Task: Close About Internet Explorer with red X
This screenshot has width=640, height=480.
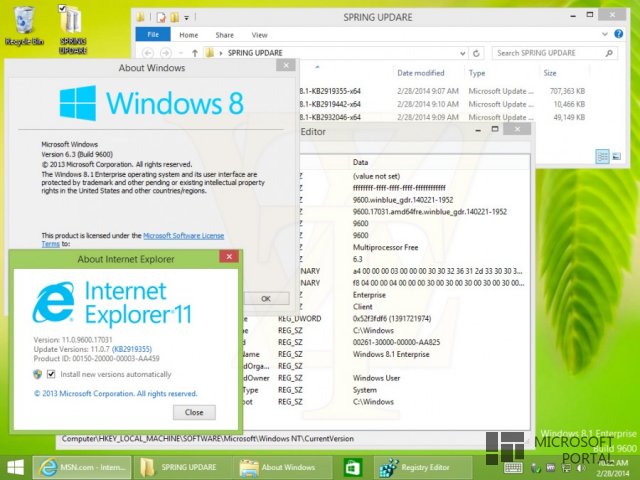Action: point(229,256)
